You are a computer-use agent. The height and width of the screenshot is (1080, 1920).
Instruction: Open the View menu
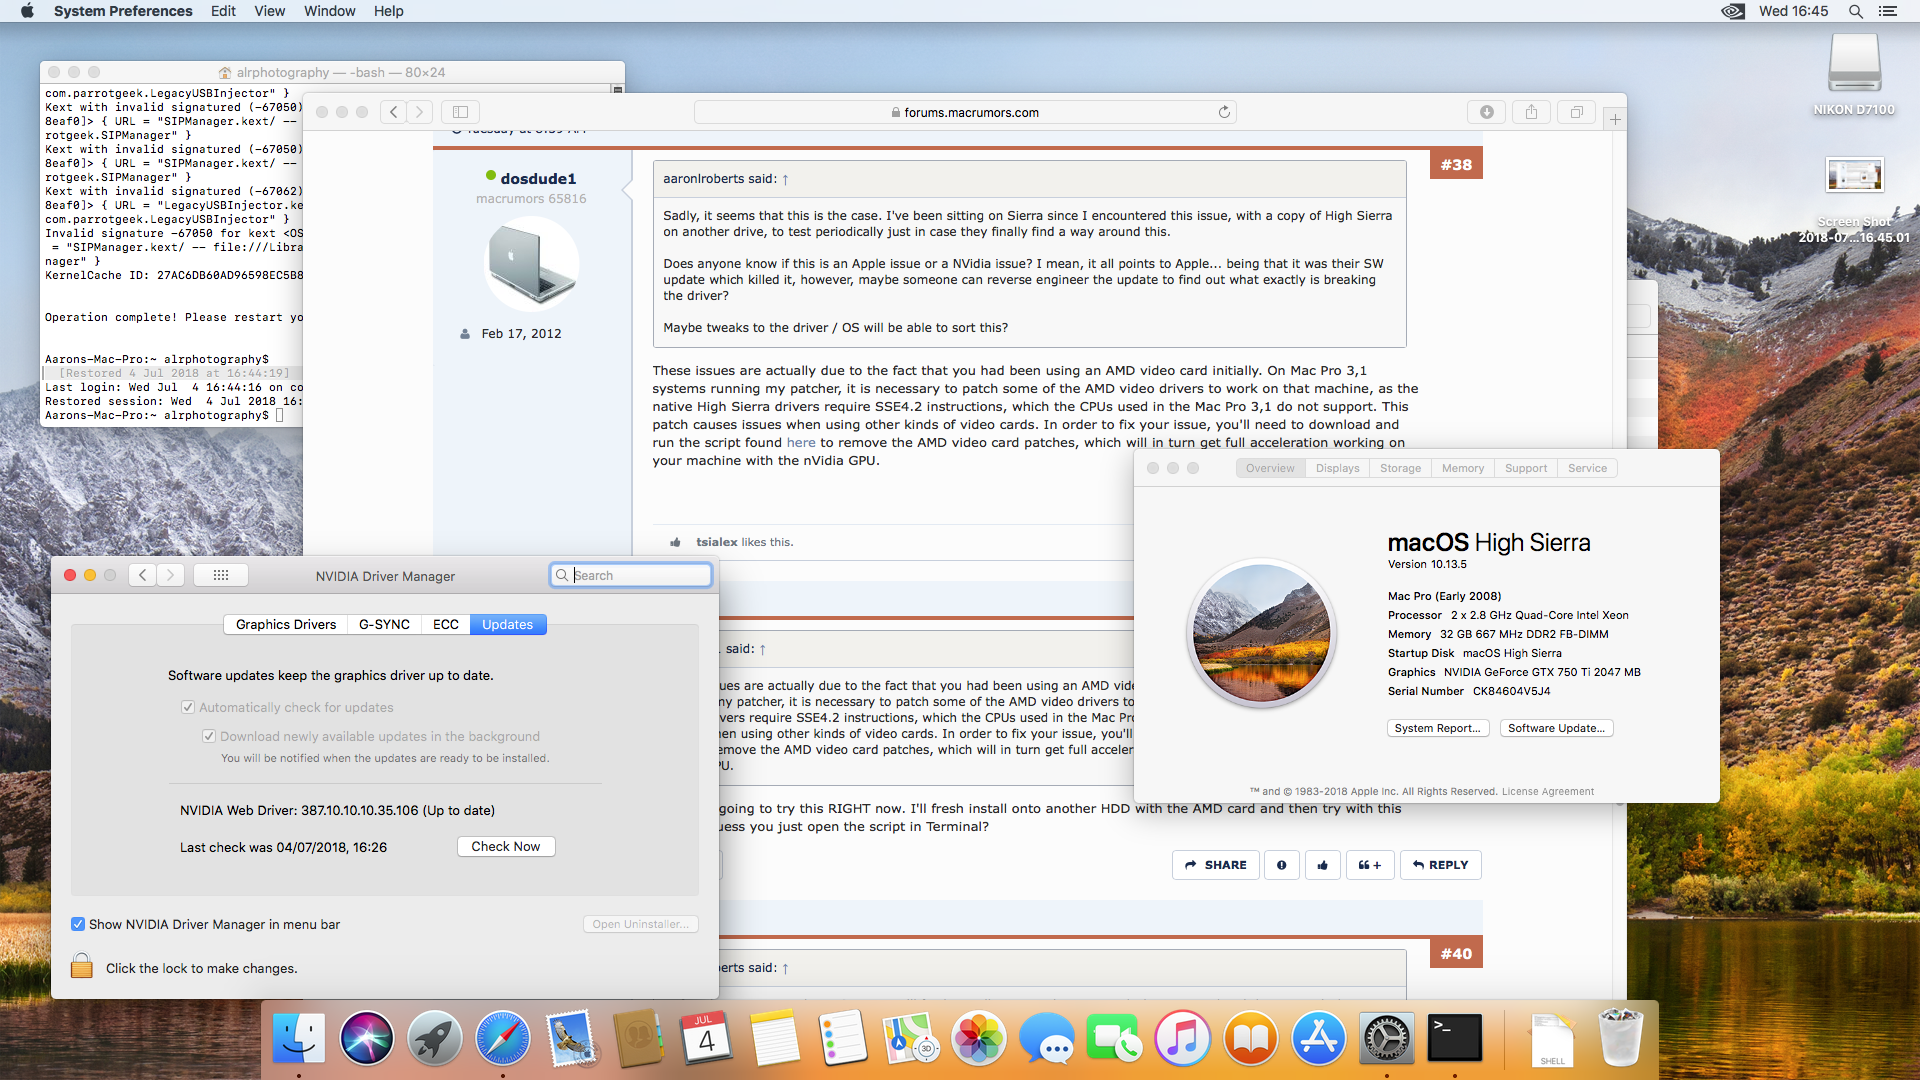pyautogui.click(x=270, y=11)
